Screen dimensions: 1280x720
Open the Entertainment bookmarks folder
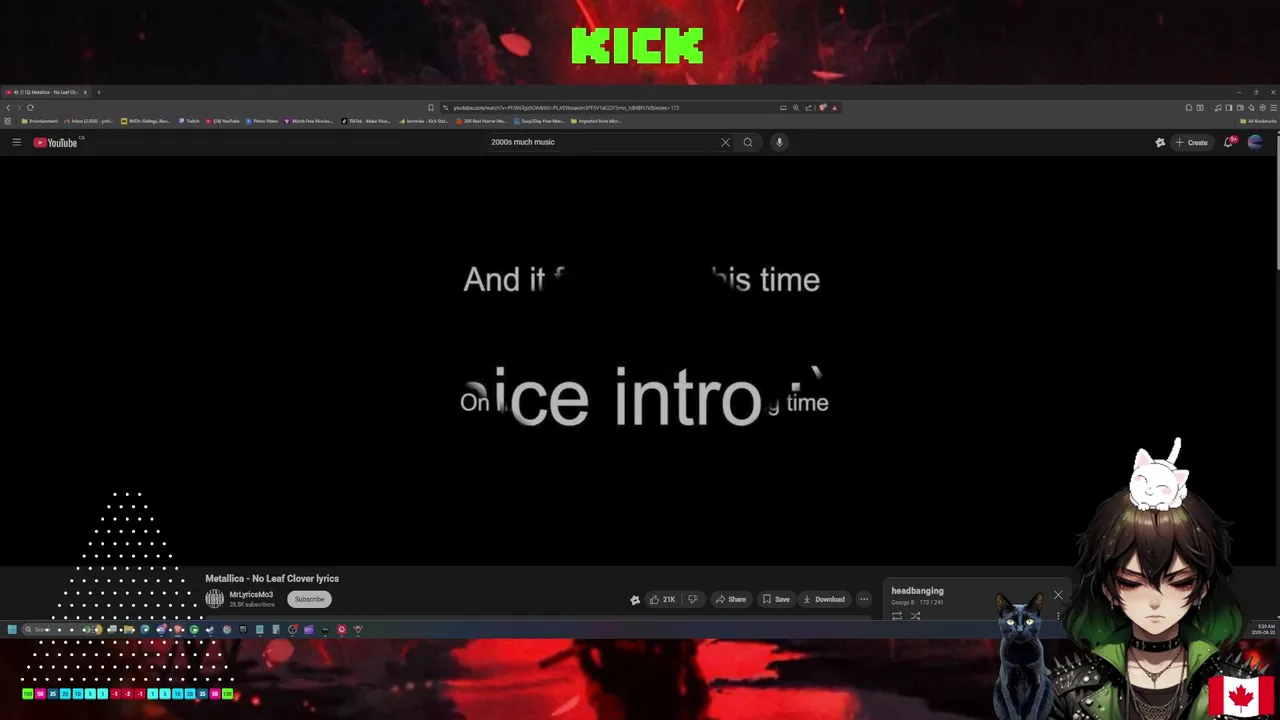[40, 121]
